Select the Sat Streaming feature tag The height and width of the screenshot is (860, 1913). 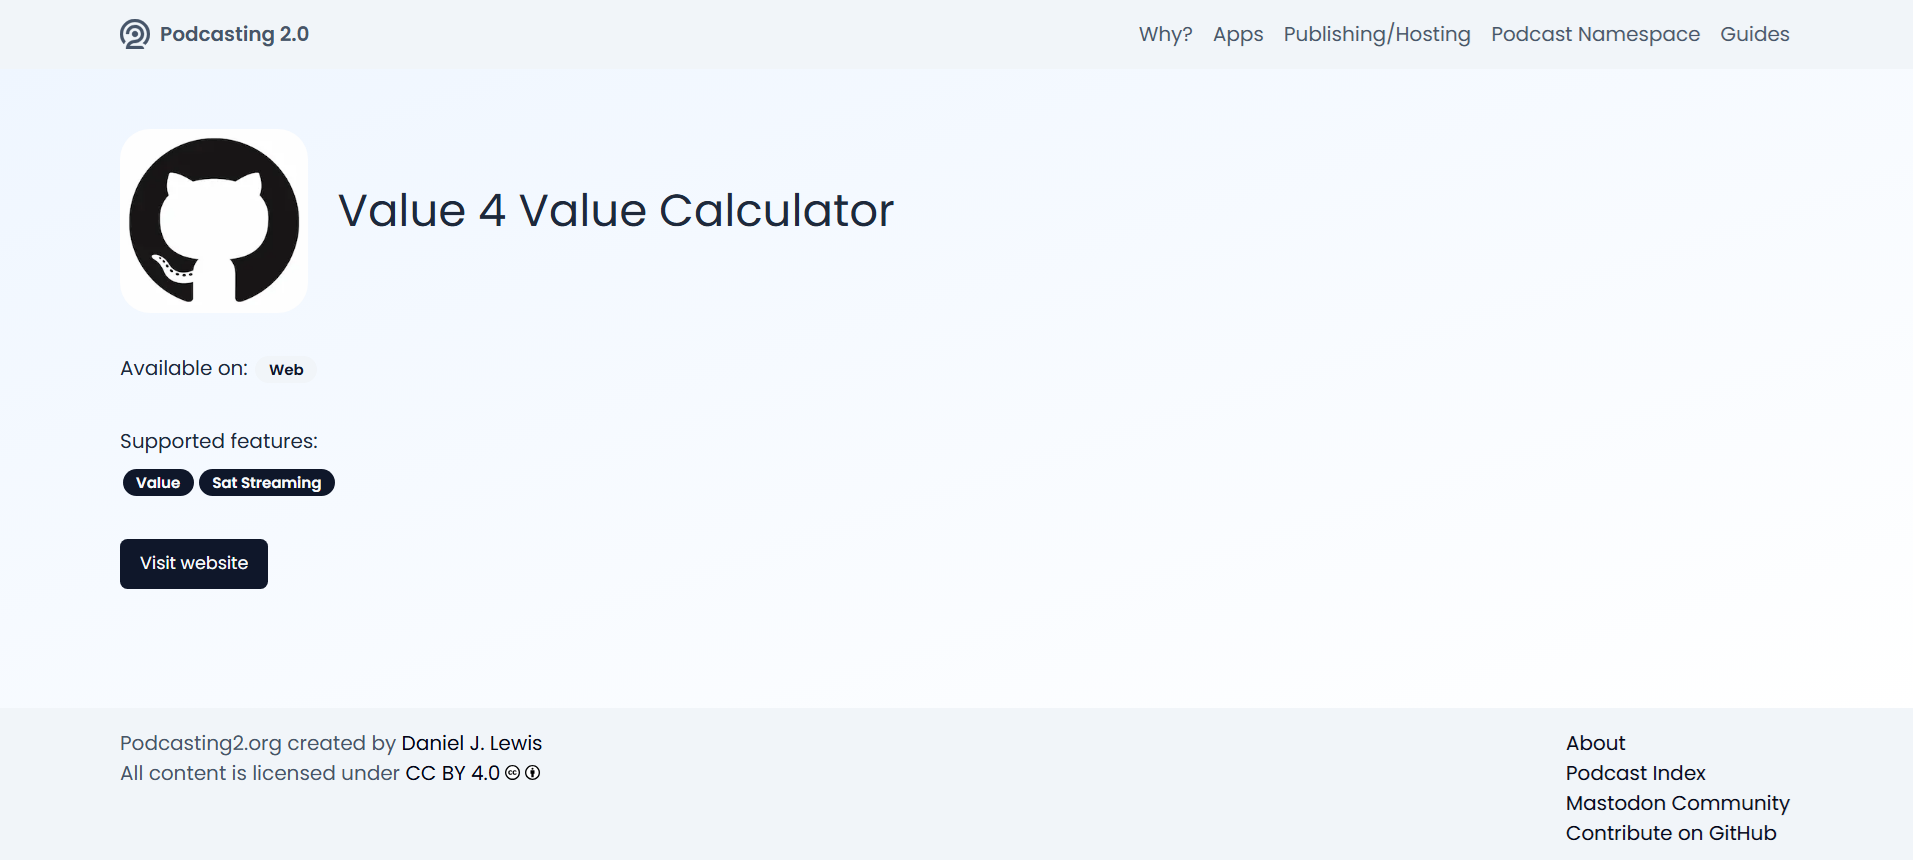click(267, 483)
